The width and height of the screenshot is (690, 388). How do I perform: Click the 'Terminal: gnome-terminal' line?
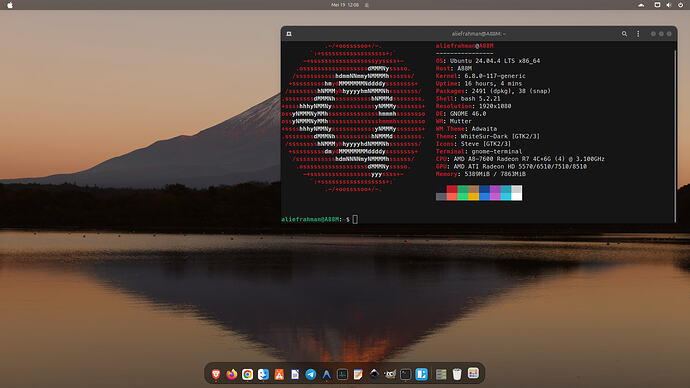479,151
